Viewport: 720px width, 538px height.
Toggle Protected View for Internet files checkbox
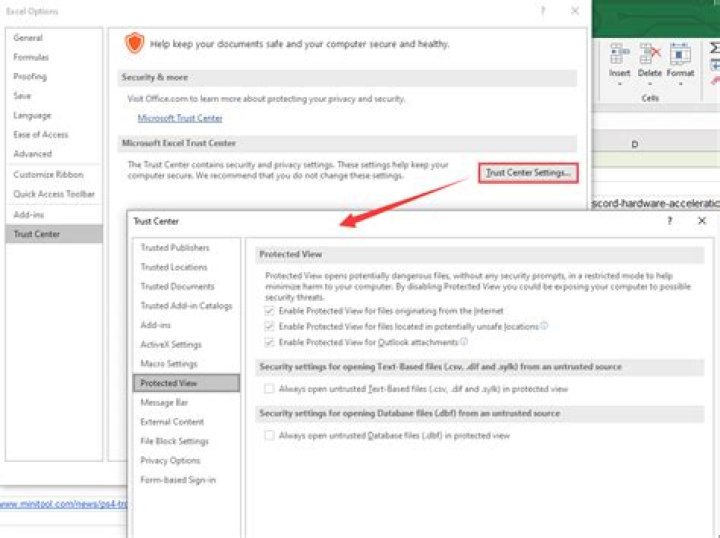[268, 311]
